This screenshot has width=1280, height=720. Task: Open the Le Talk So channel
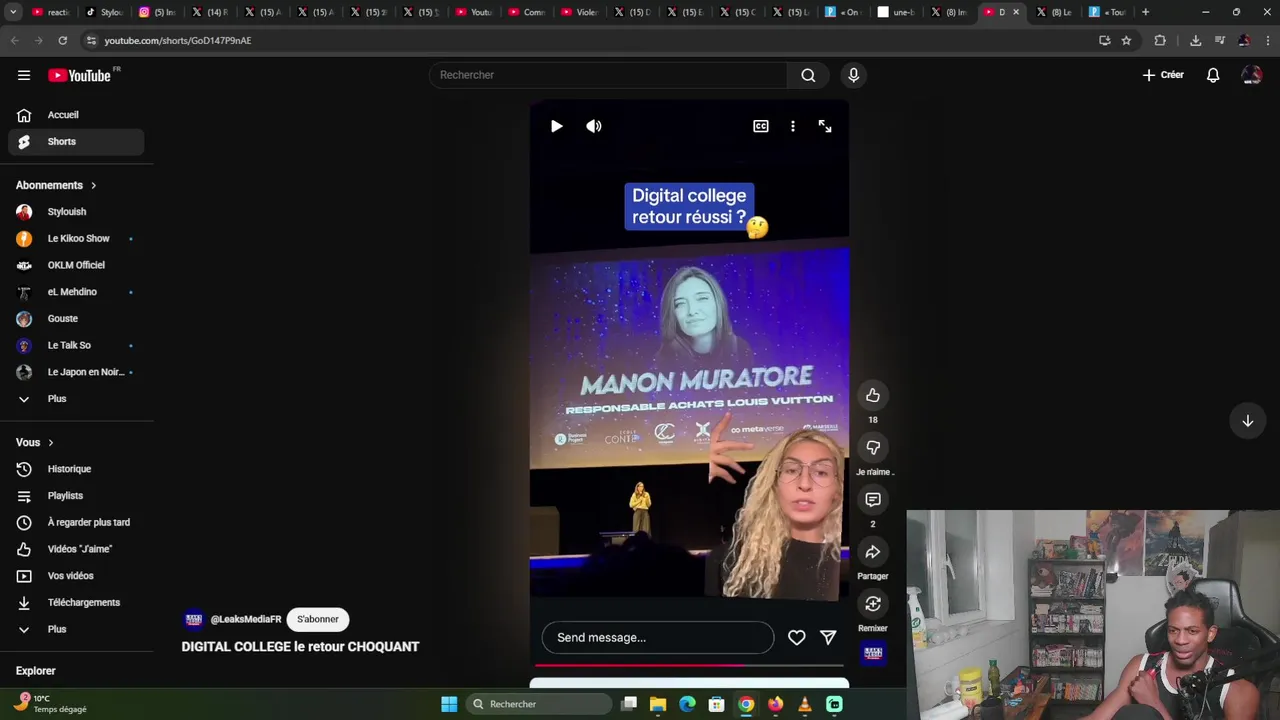coord(76,345)
